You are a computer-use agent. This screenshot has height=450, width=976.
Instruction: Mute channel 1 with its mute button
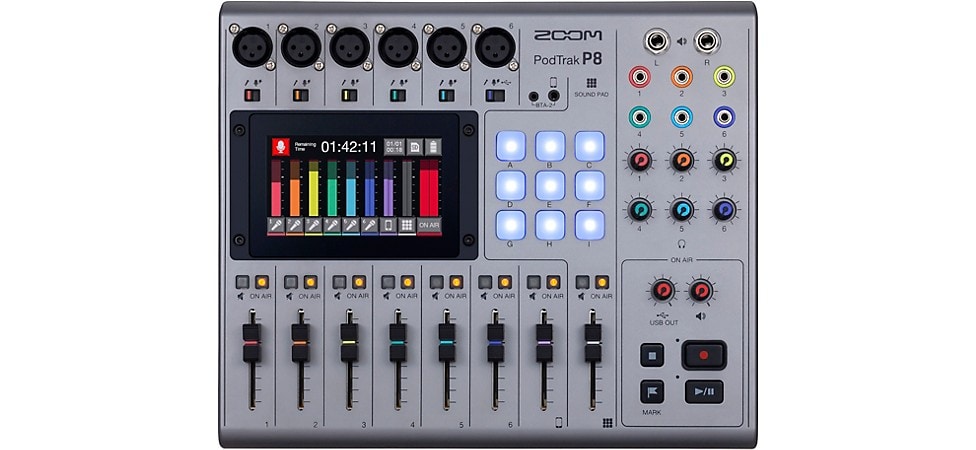click(242, 282)
